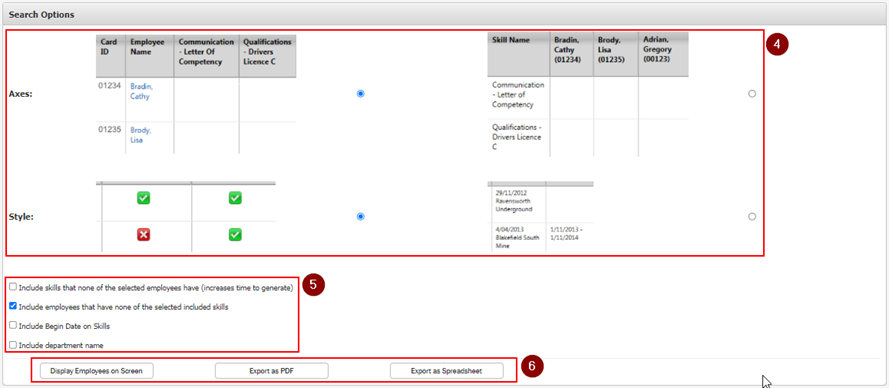The image size is (889, 388).
Task: Open the Bradin, Cathy employee link
Action: [142, 91]
